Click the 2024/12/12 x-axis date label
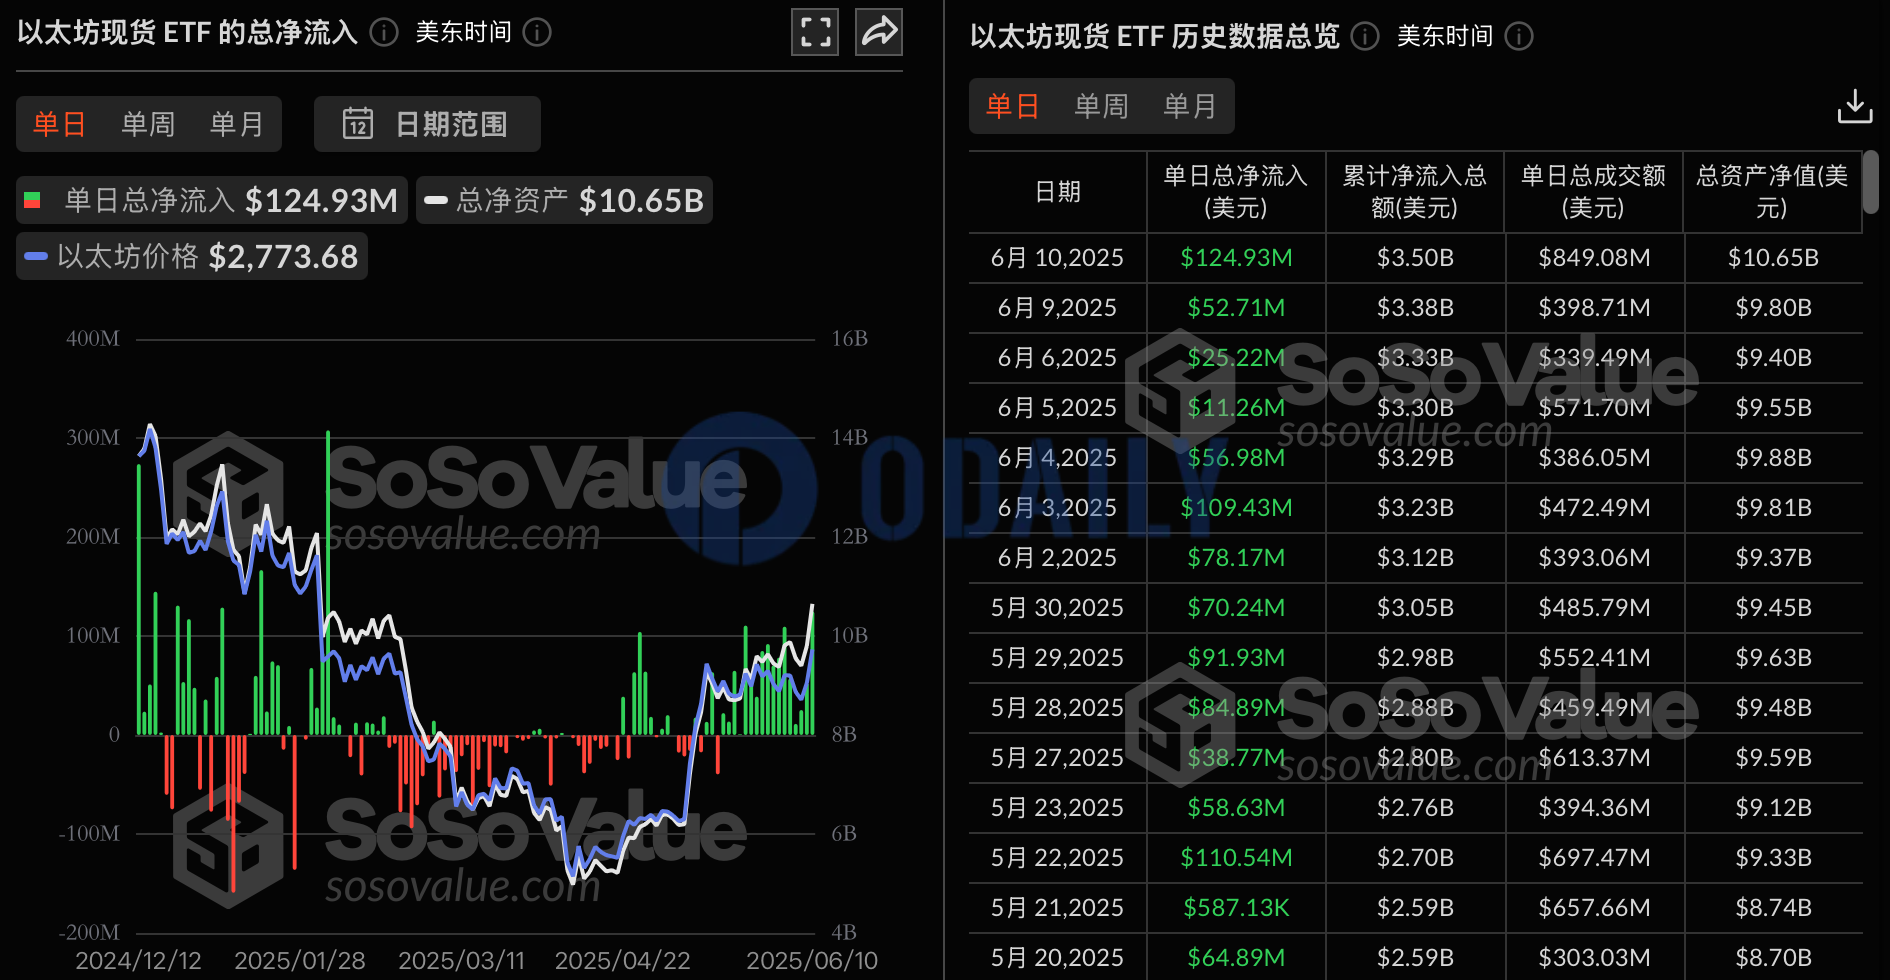This screenshot has height=980, width=1890. [138, 961]
